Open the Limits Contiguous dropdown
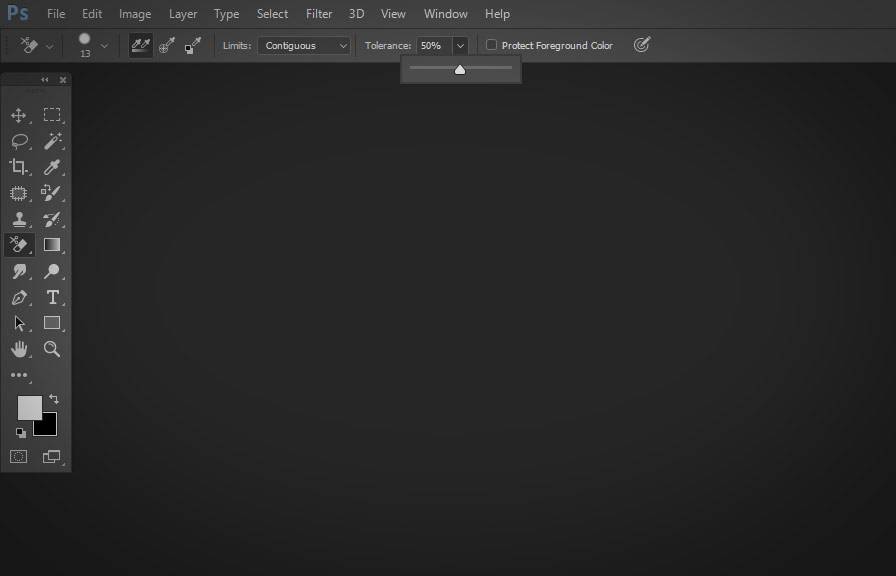The width and height of the screenshot is (896, 576). [x=304, y=45]
